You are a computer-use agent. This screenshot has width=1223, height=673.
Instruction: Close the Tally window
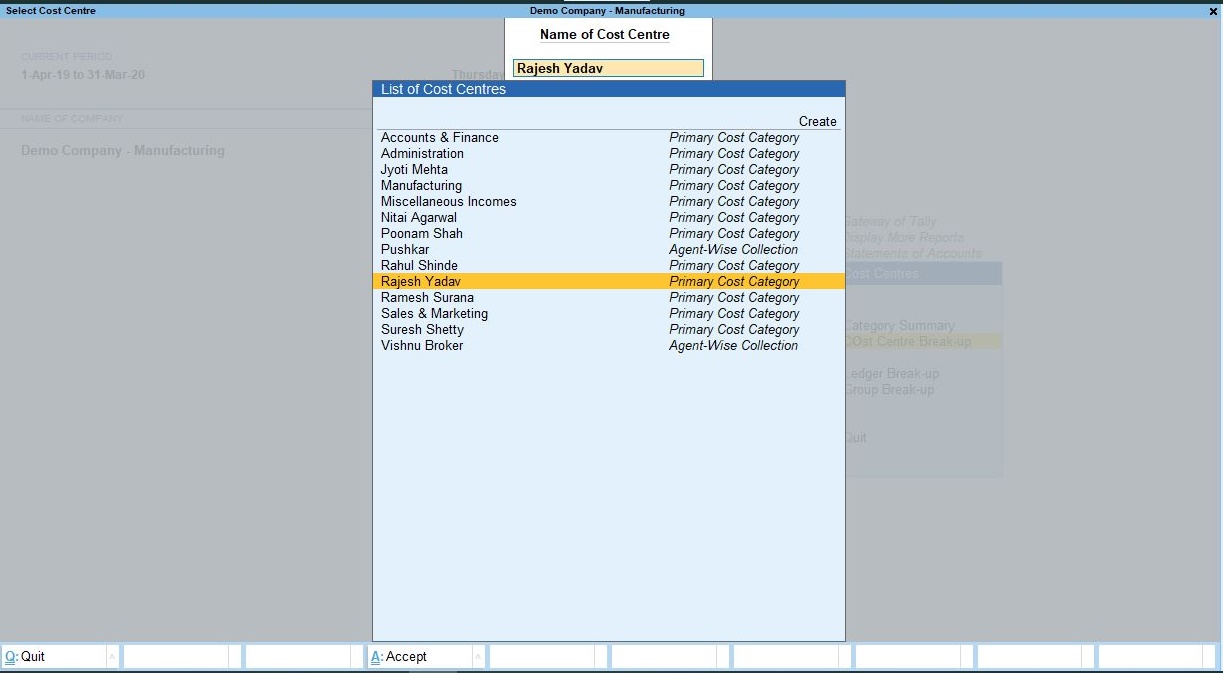1211,11
